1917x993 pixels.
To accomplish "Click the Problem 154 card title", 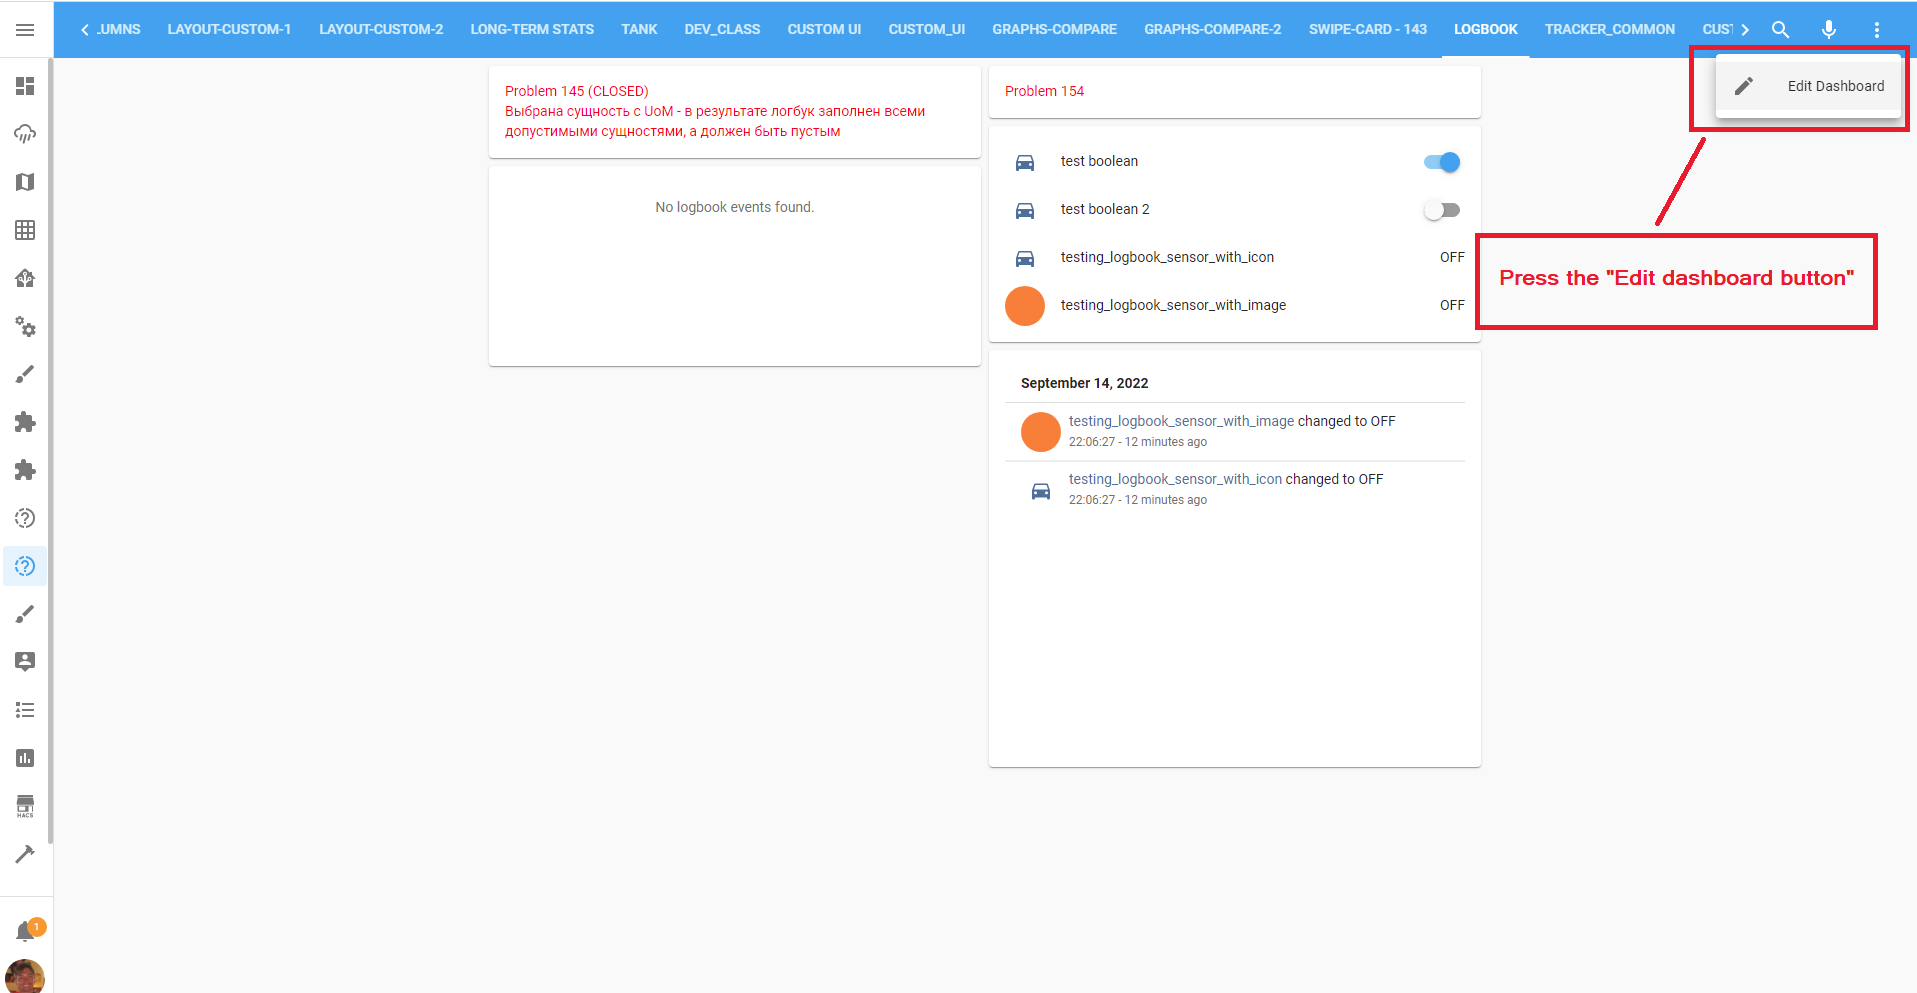I will pyautogui.click(x=1044, y=91).
